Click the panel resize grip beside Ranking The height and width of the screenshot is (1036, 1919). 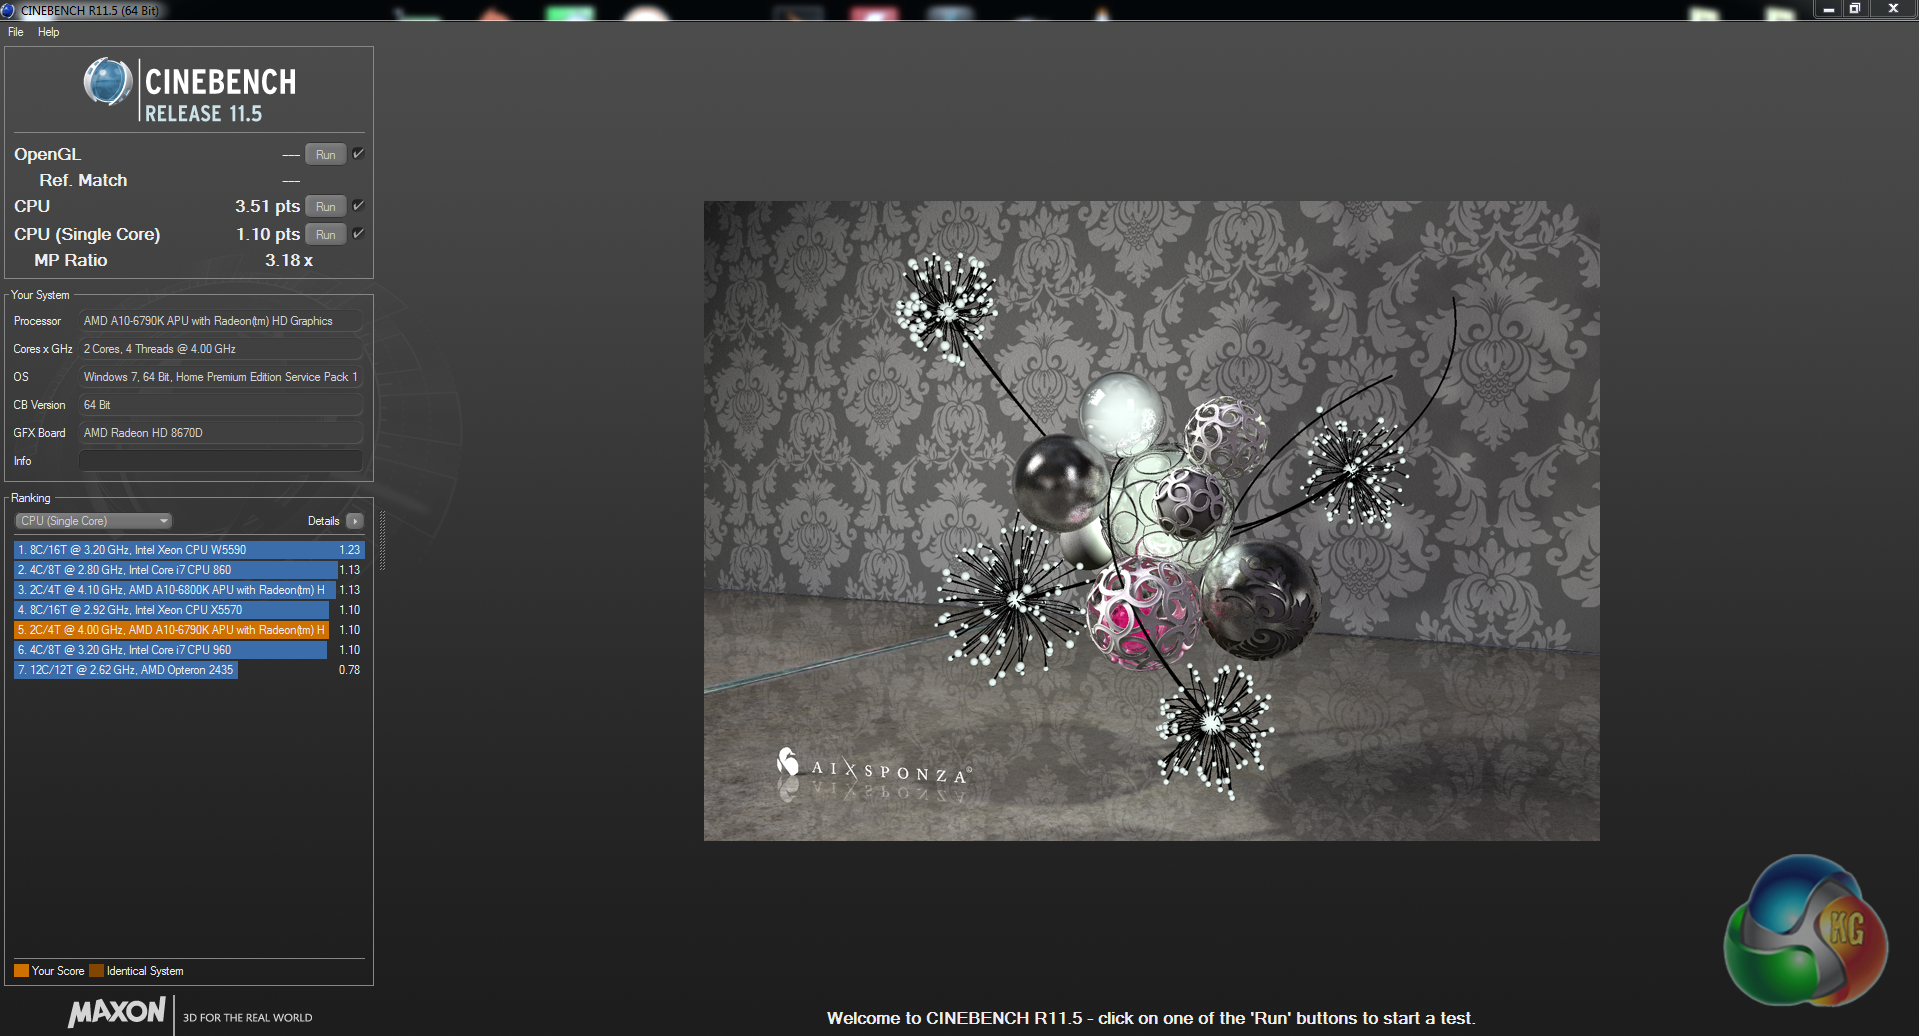[382, 540]
